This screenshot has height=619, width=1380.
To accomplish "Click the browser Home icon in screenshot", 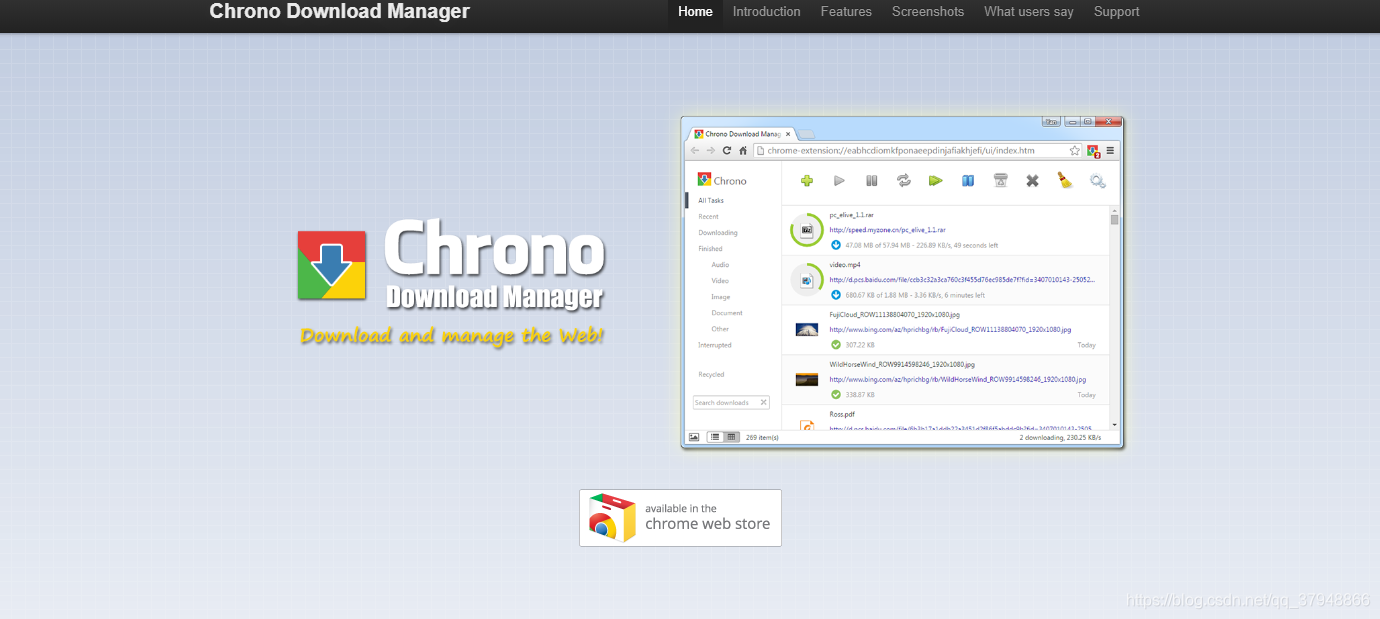I will (743, 151).
